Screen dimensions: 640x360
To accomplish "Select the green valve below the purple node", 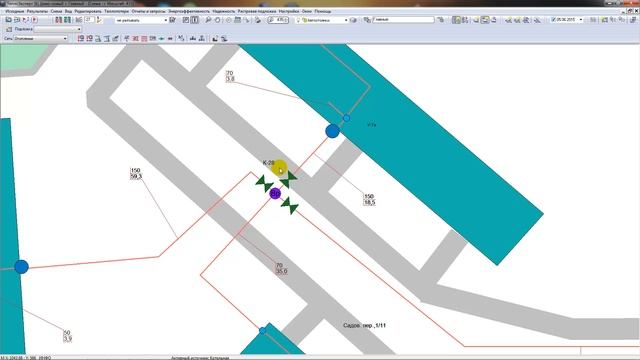I will click(x=290, y=205).
